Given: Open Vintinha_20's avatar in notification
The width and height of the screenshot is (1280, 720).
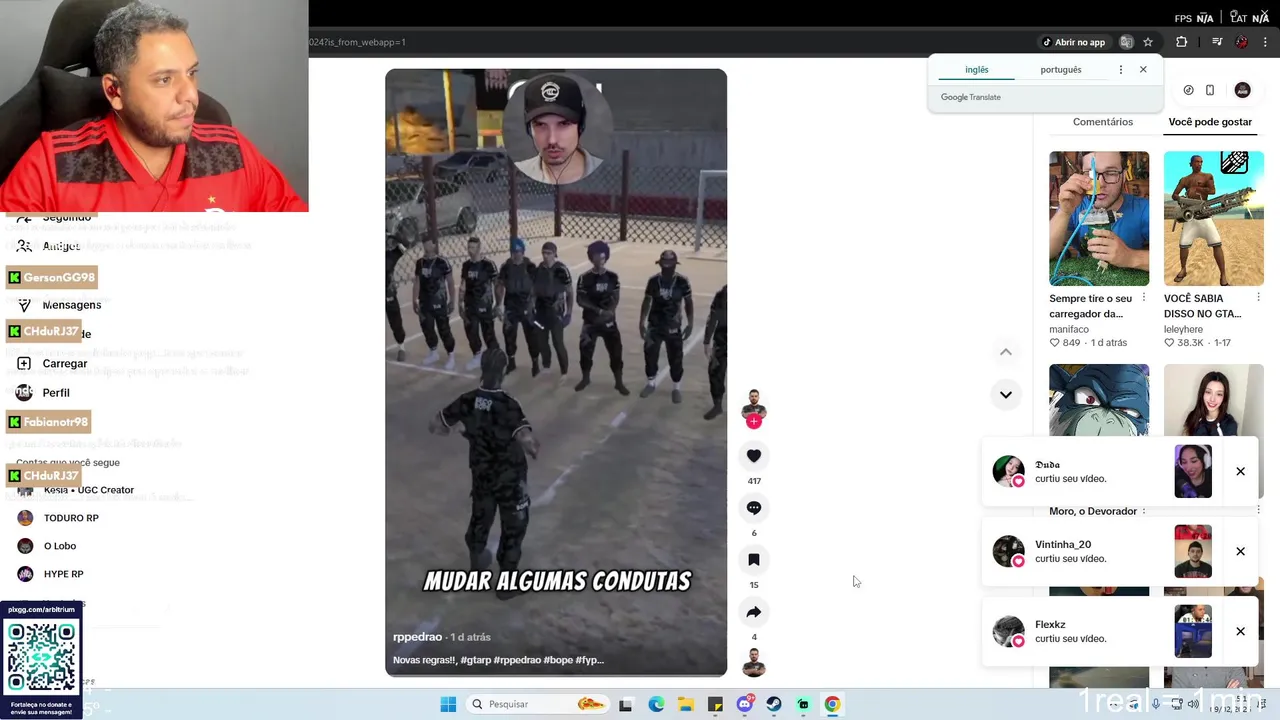Looking at the screenshot, I should 1008,551.
